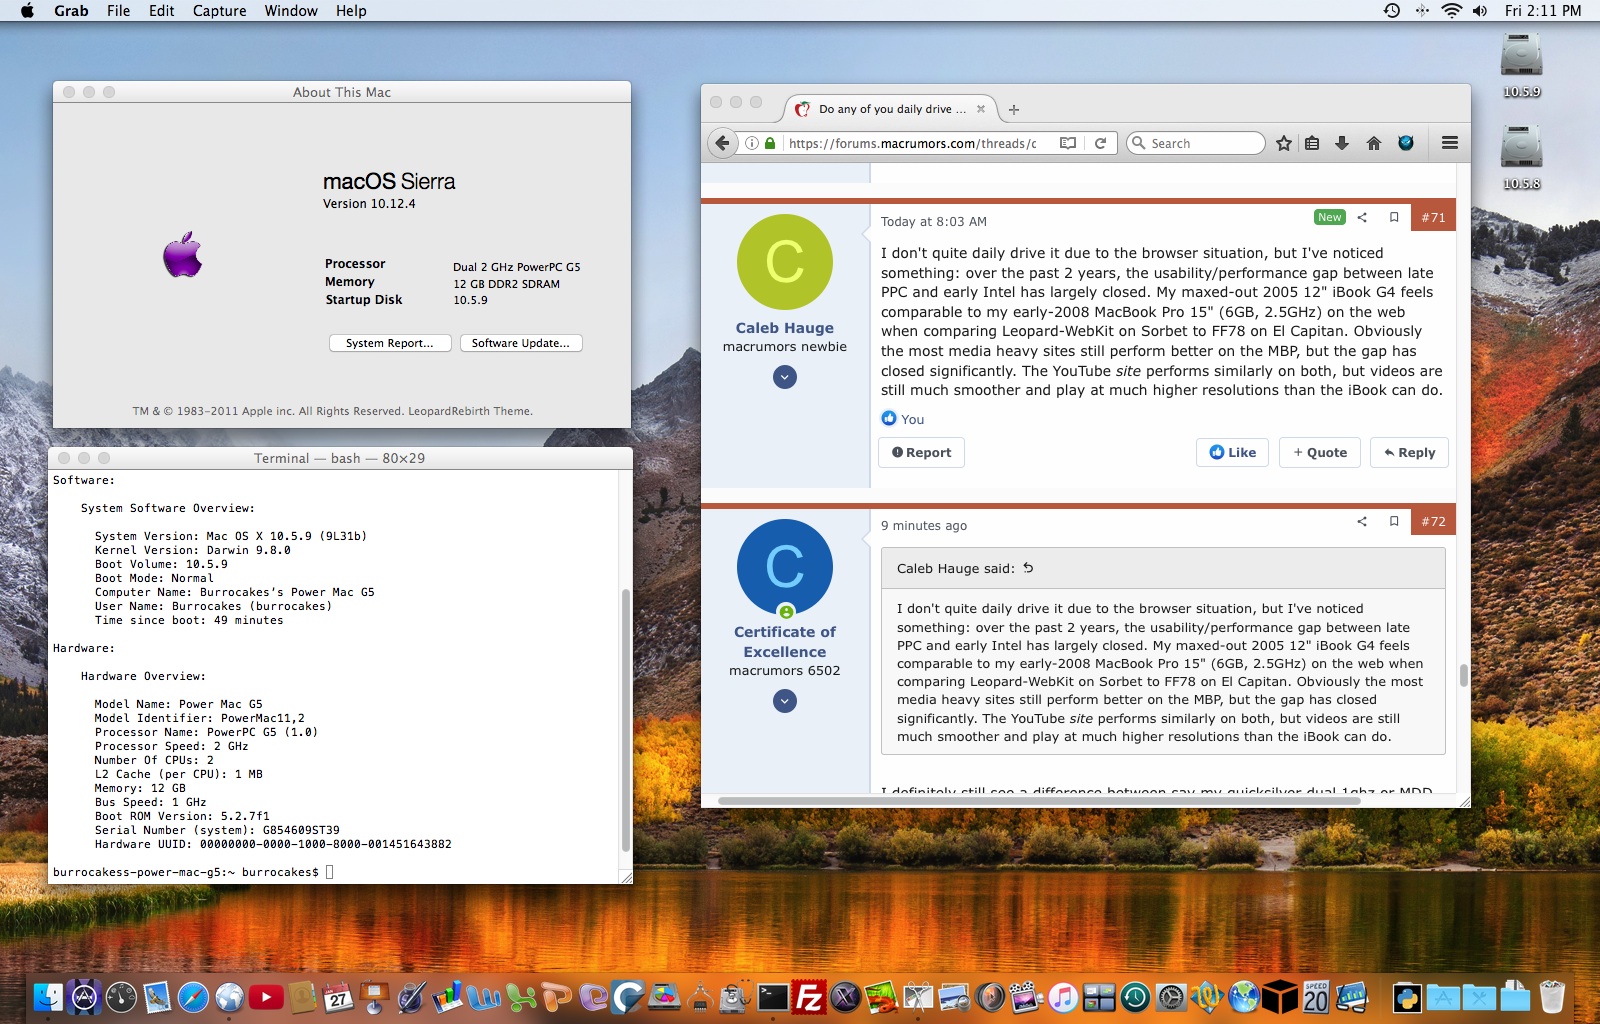Expand Caleb Hauge's user info chevron

point(785,377)
